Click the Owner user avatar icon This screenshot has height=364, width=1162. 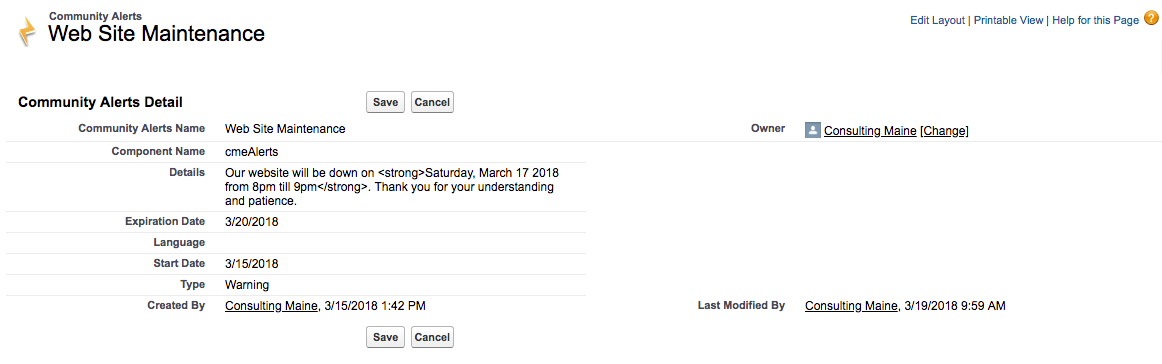pyautogui.click(x=812, y=130)
